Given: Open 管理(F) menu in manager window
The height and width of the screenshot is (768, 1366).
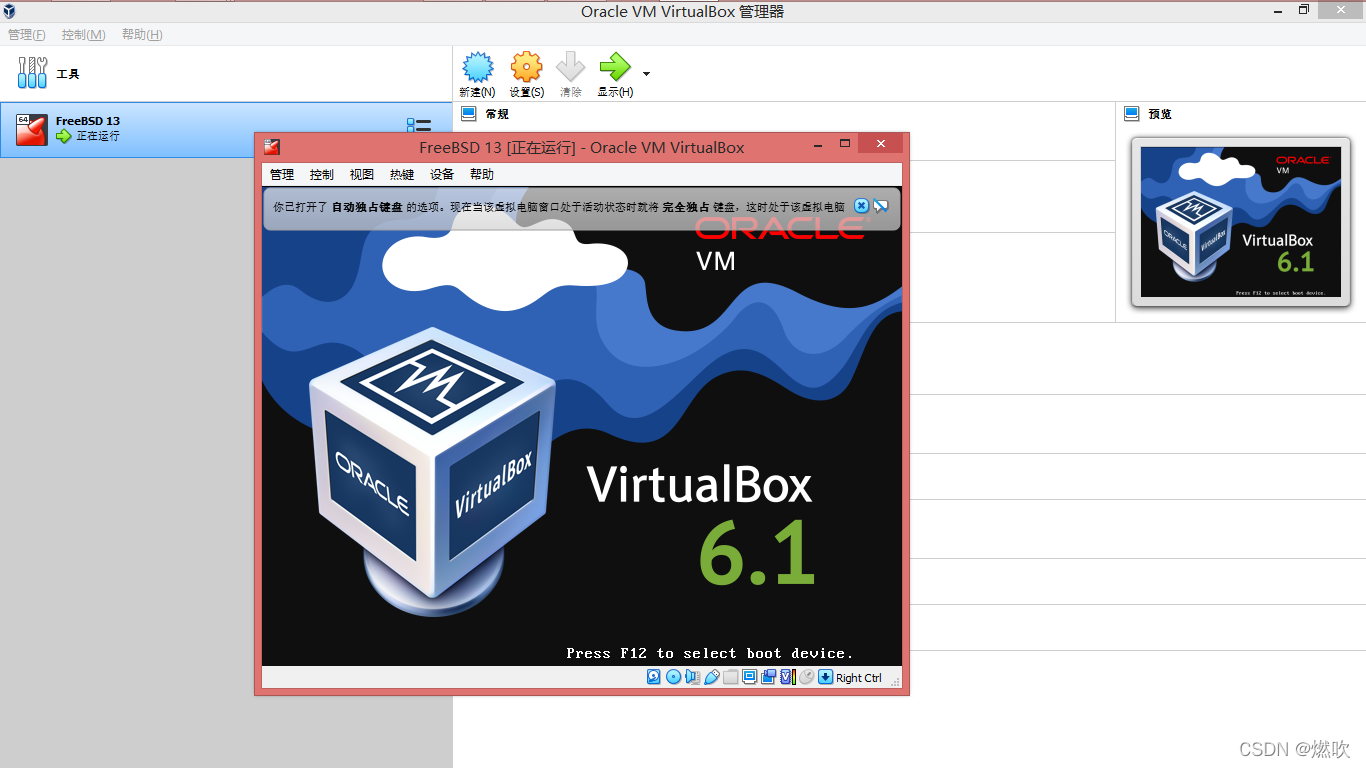Looking at the screenshot, I should pyautogui.click(x=27, y=35).
